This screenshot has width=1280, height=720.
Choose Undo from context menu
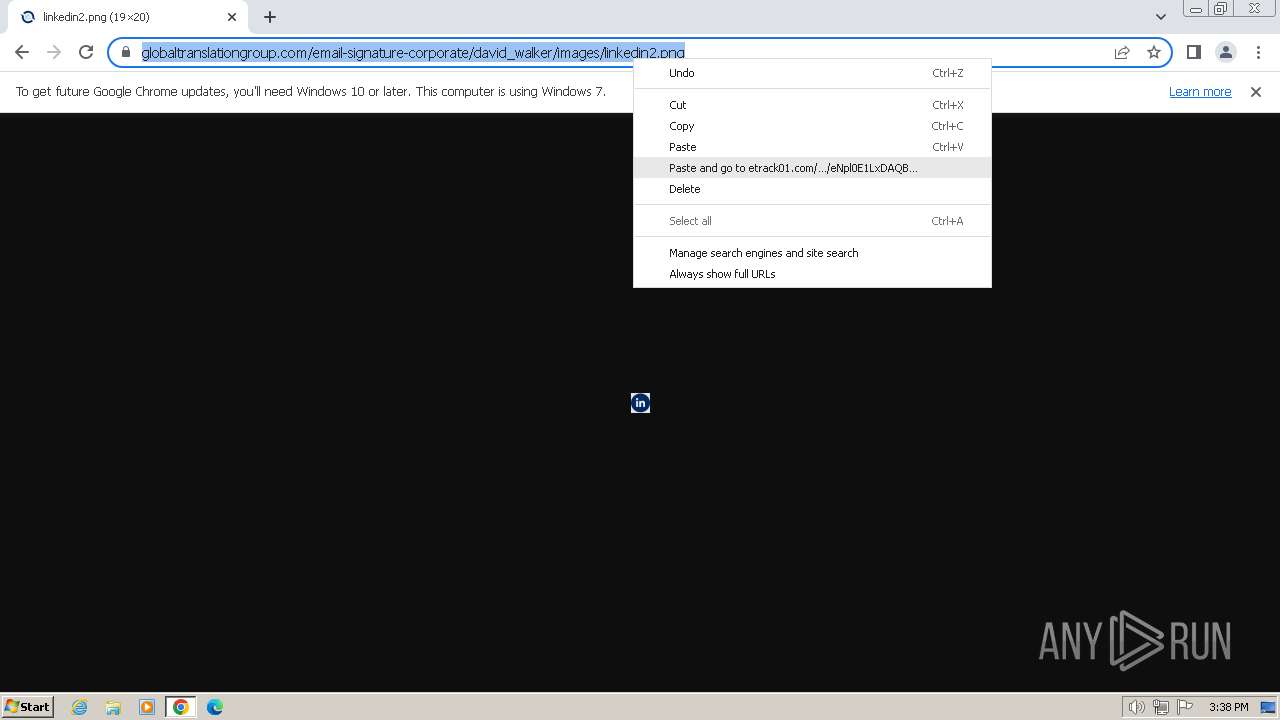click(x=812, y=73)
